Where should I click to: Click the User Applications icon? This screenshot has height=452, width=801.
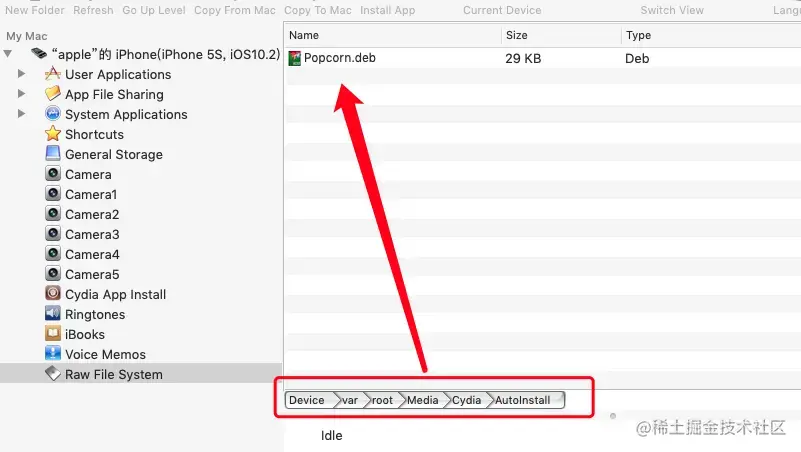(53, 74)
